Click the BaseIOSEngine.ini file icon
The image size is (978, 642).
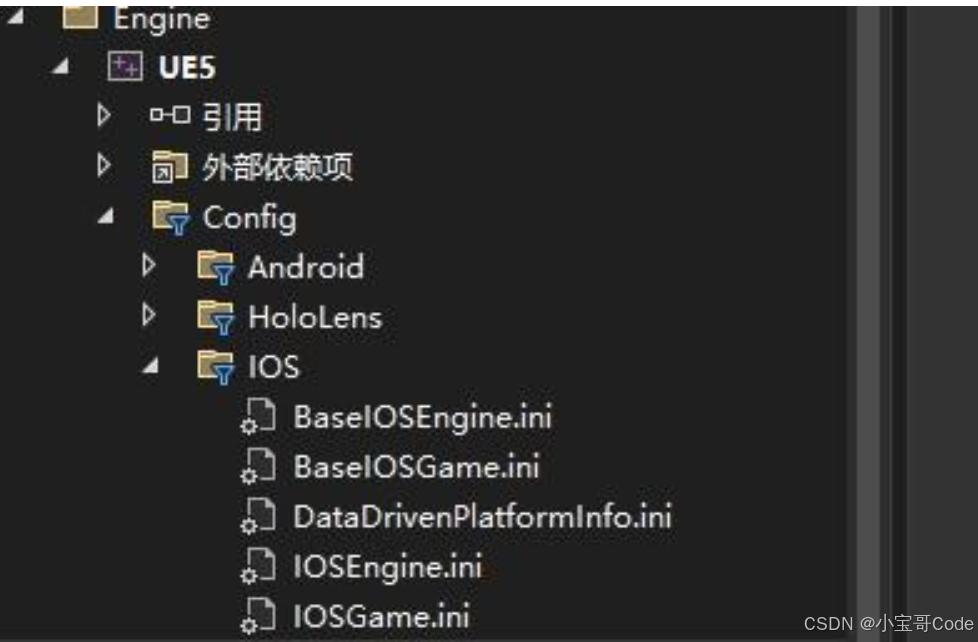coord(260,417)
